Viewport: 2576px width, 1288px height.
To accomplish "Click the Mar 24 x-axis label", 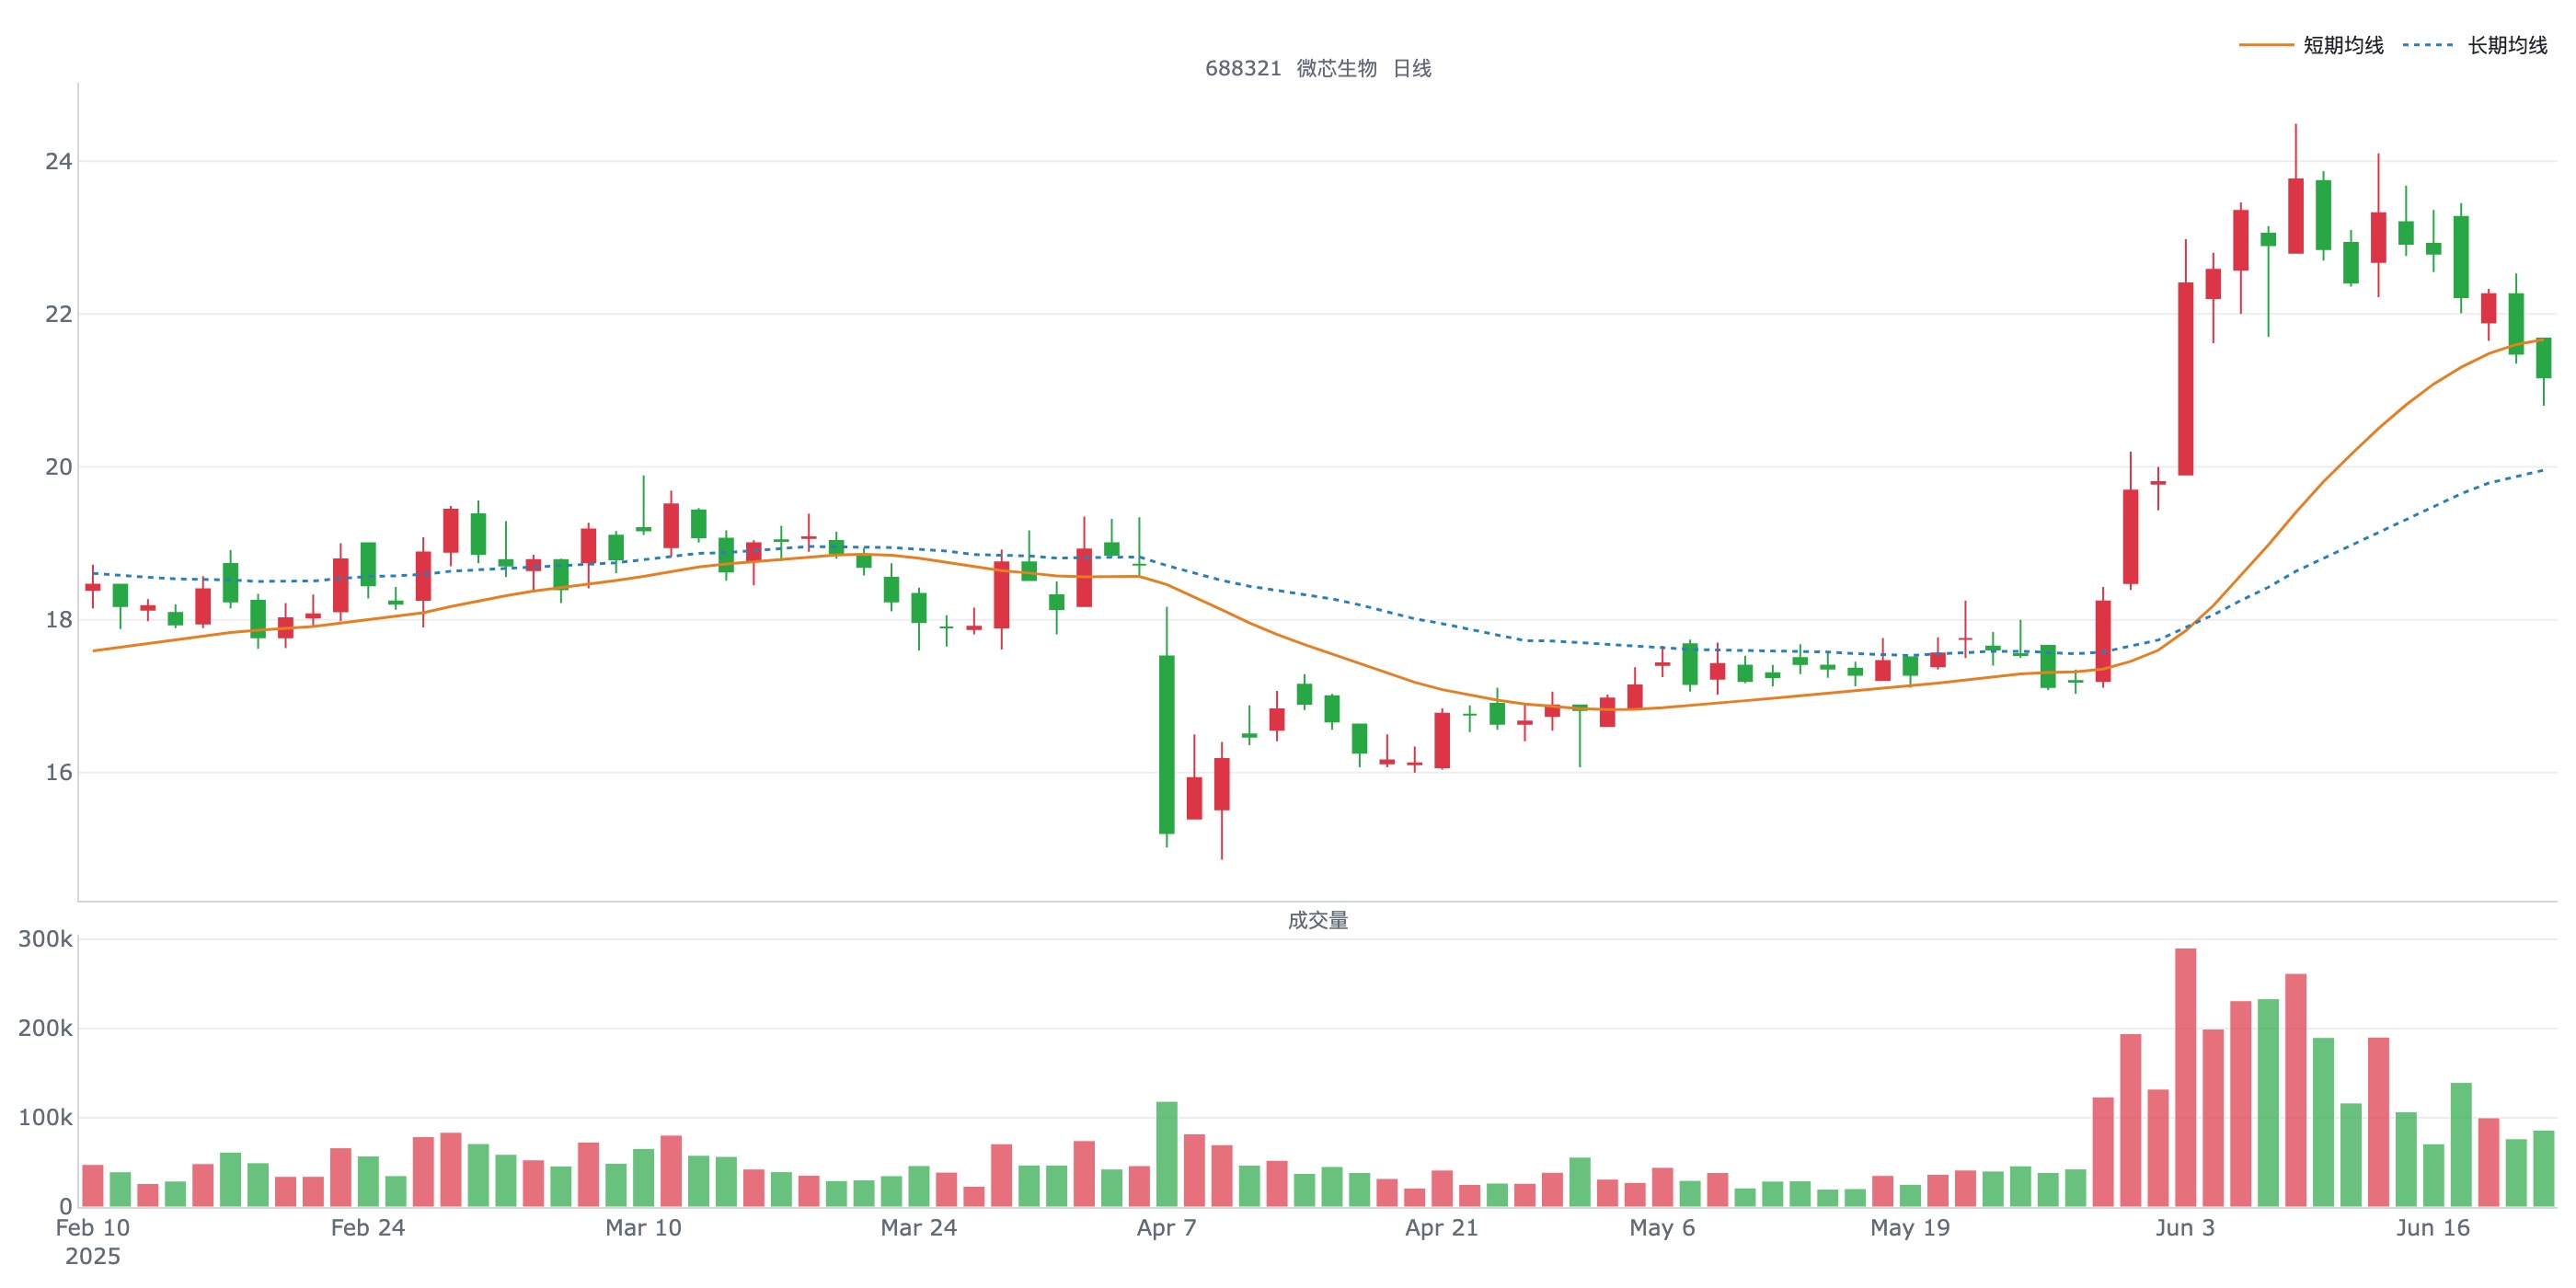I will point(918,1227).
